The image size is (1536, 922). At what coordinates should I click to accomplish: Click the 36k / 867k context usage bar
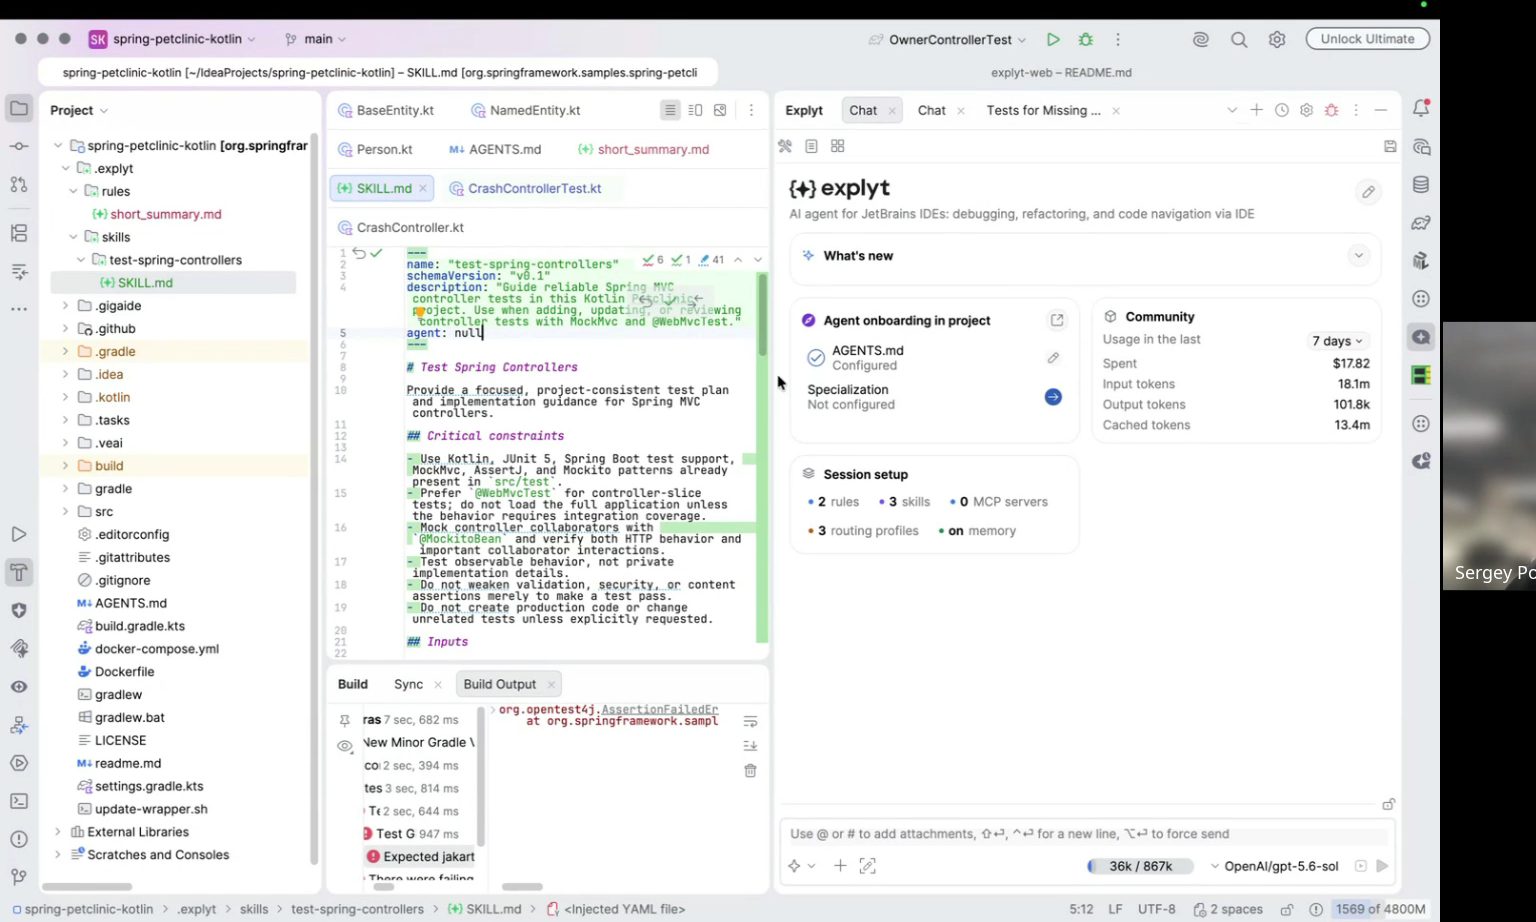(1140, 866)
